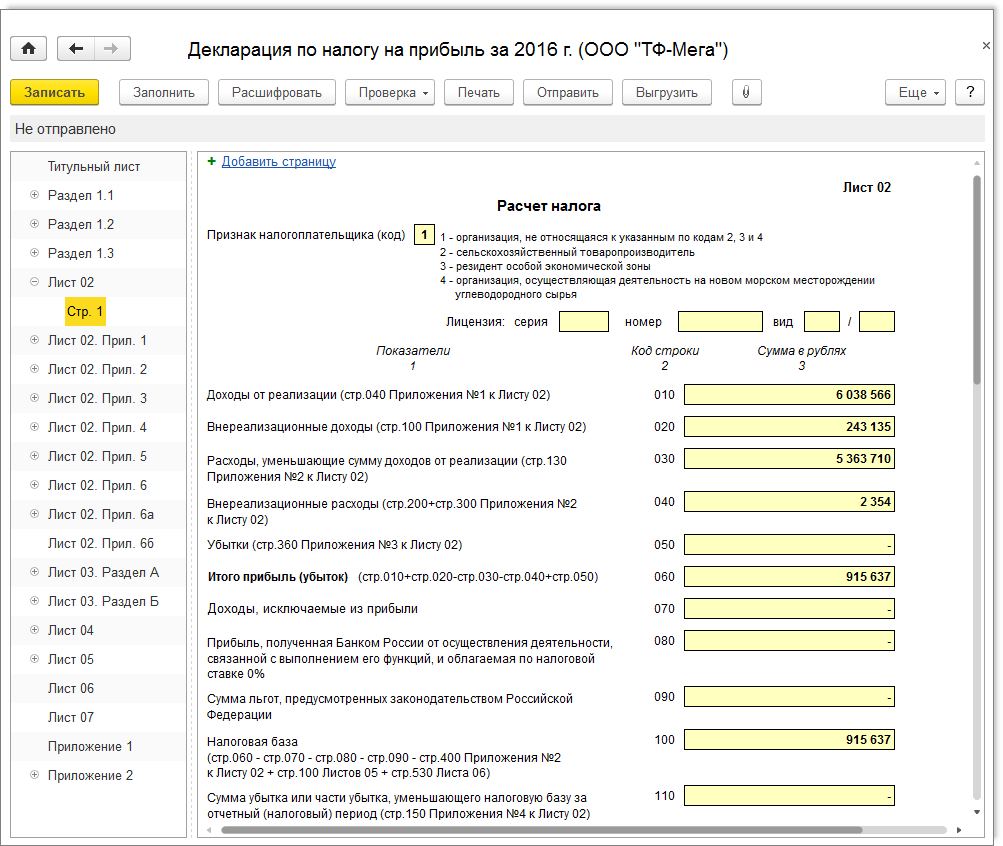
Task: Select Титульный лист in the section list
Action: 93,166
